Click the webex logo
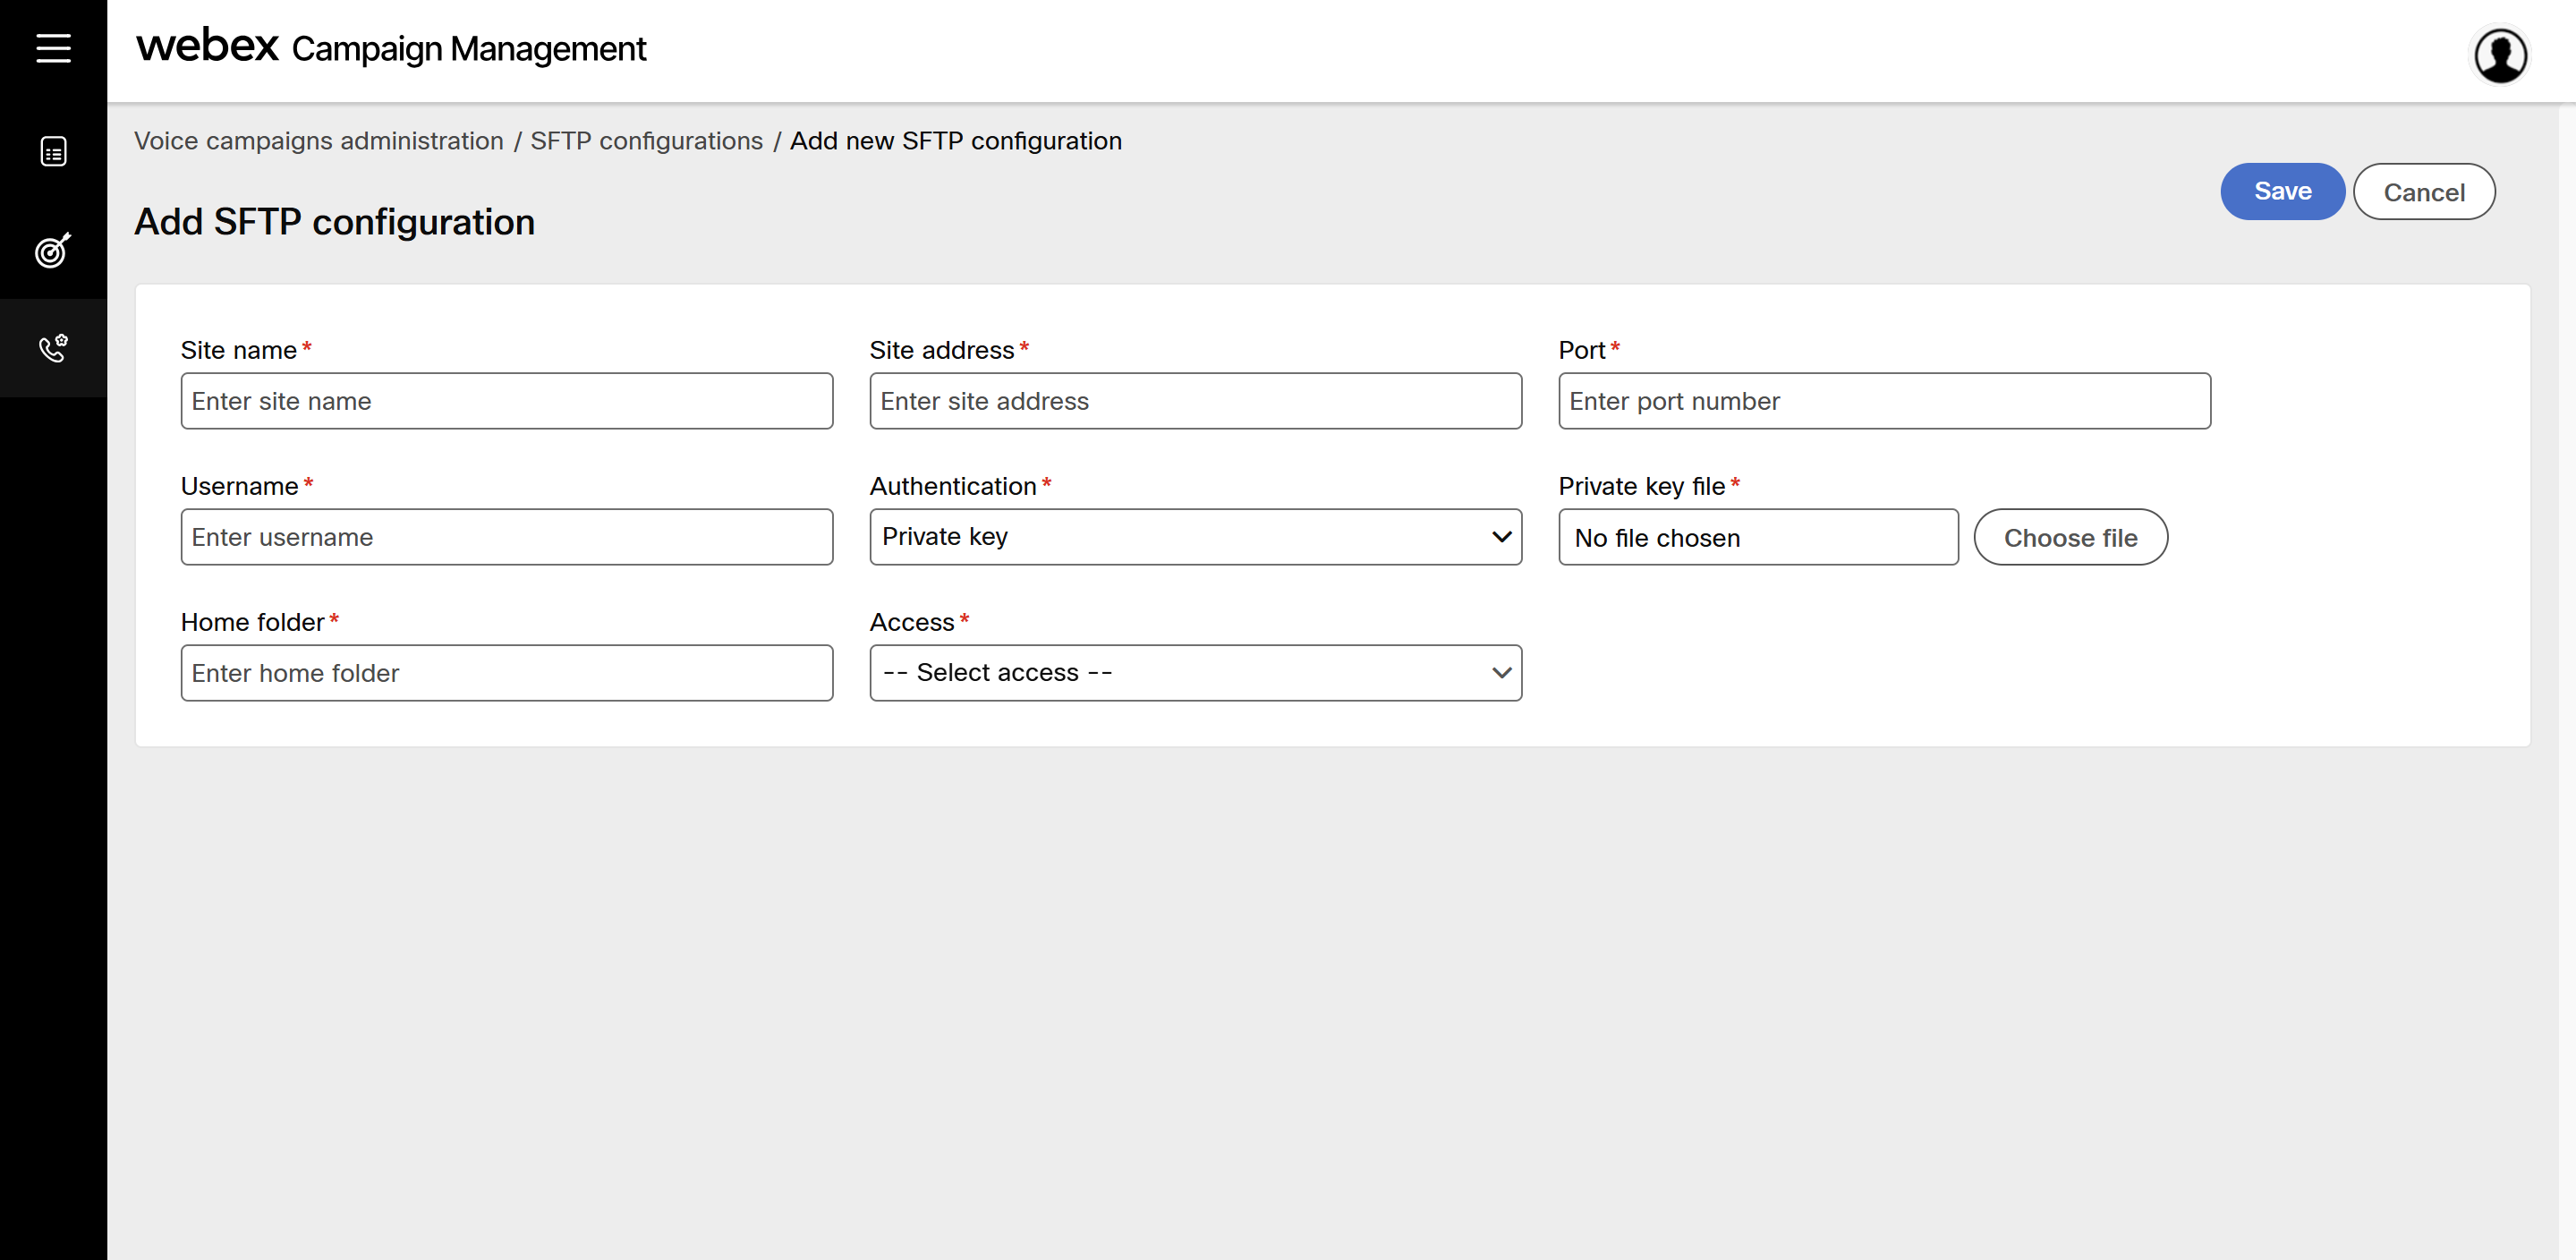Image resolution: width=2576 pixels, height=1260 pixels. (207, 46)
